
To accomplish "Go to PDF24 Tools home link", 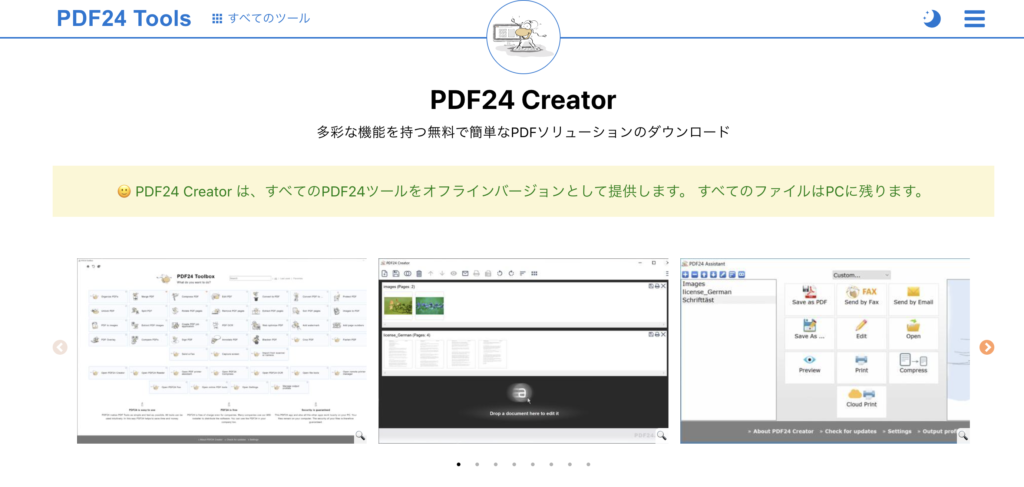I will click(x=124, y=18).
